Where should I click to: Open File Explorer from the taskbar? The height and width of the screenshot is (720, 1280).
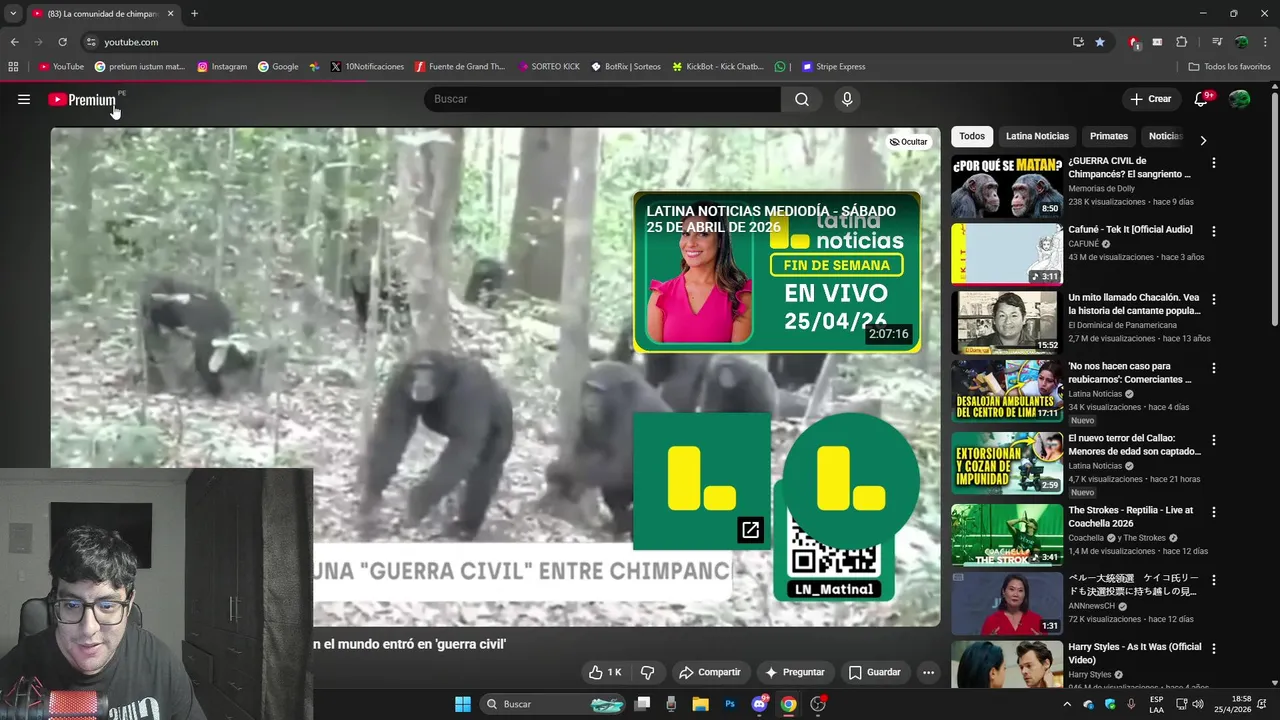(700, 704)
